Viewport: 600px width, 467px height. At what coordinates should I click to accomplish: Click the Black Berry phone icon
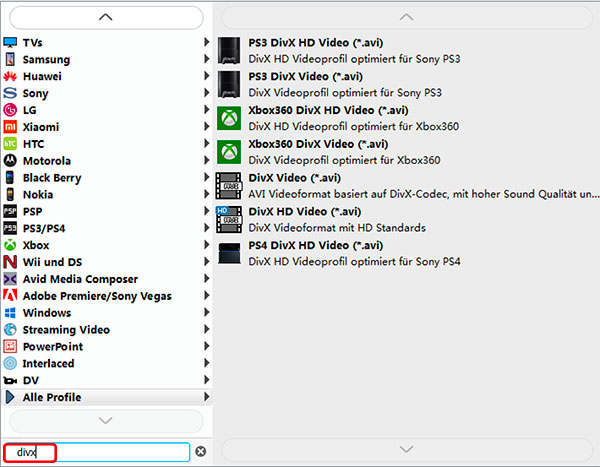point(10,178)
